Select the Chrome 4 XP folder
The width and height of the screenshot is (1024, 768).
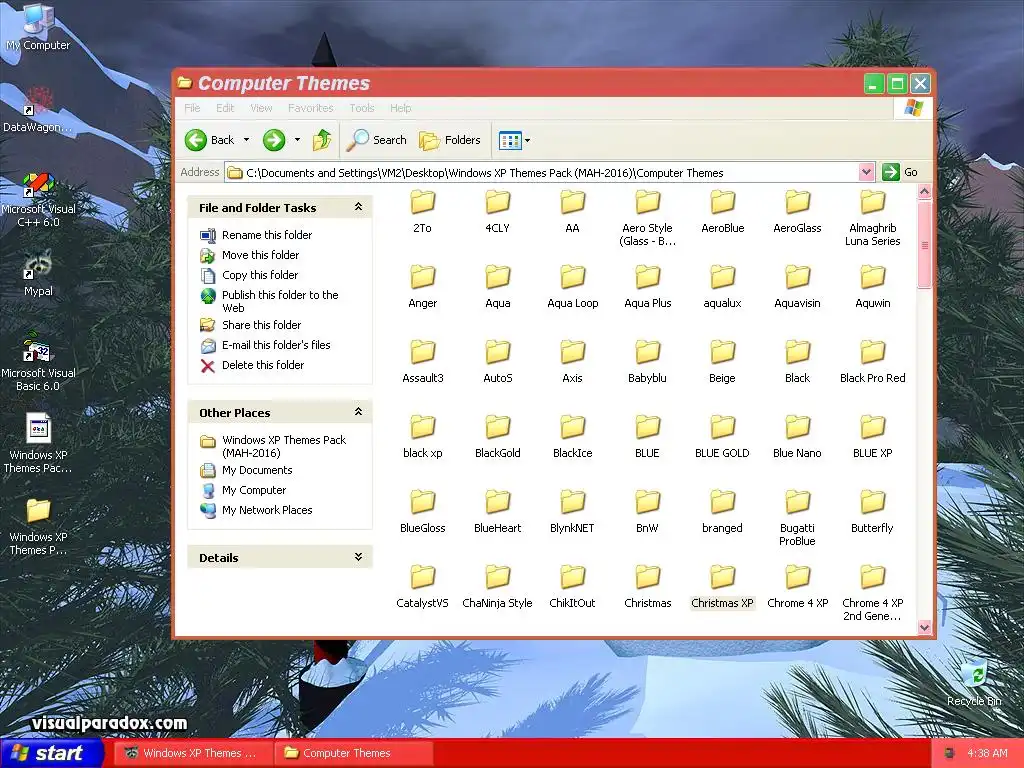coord(797,586)
